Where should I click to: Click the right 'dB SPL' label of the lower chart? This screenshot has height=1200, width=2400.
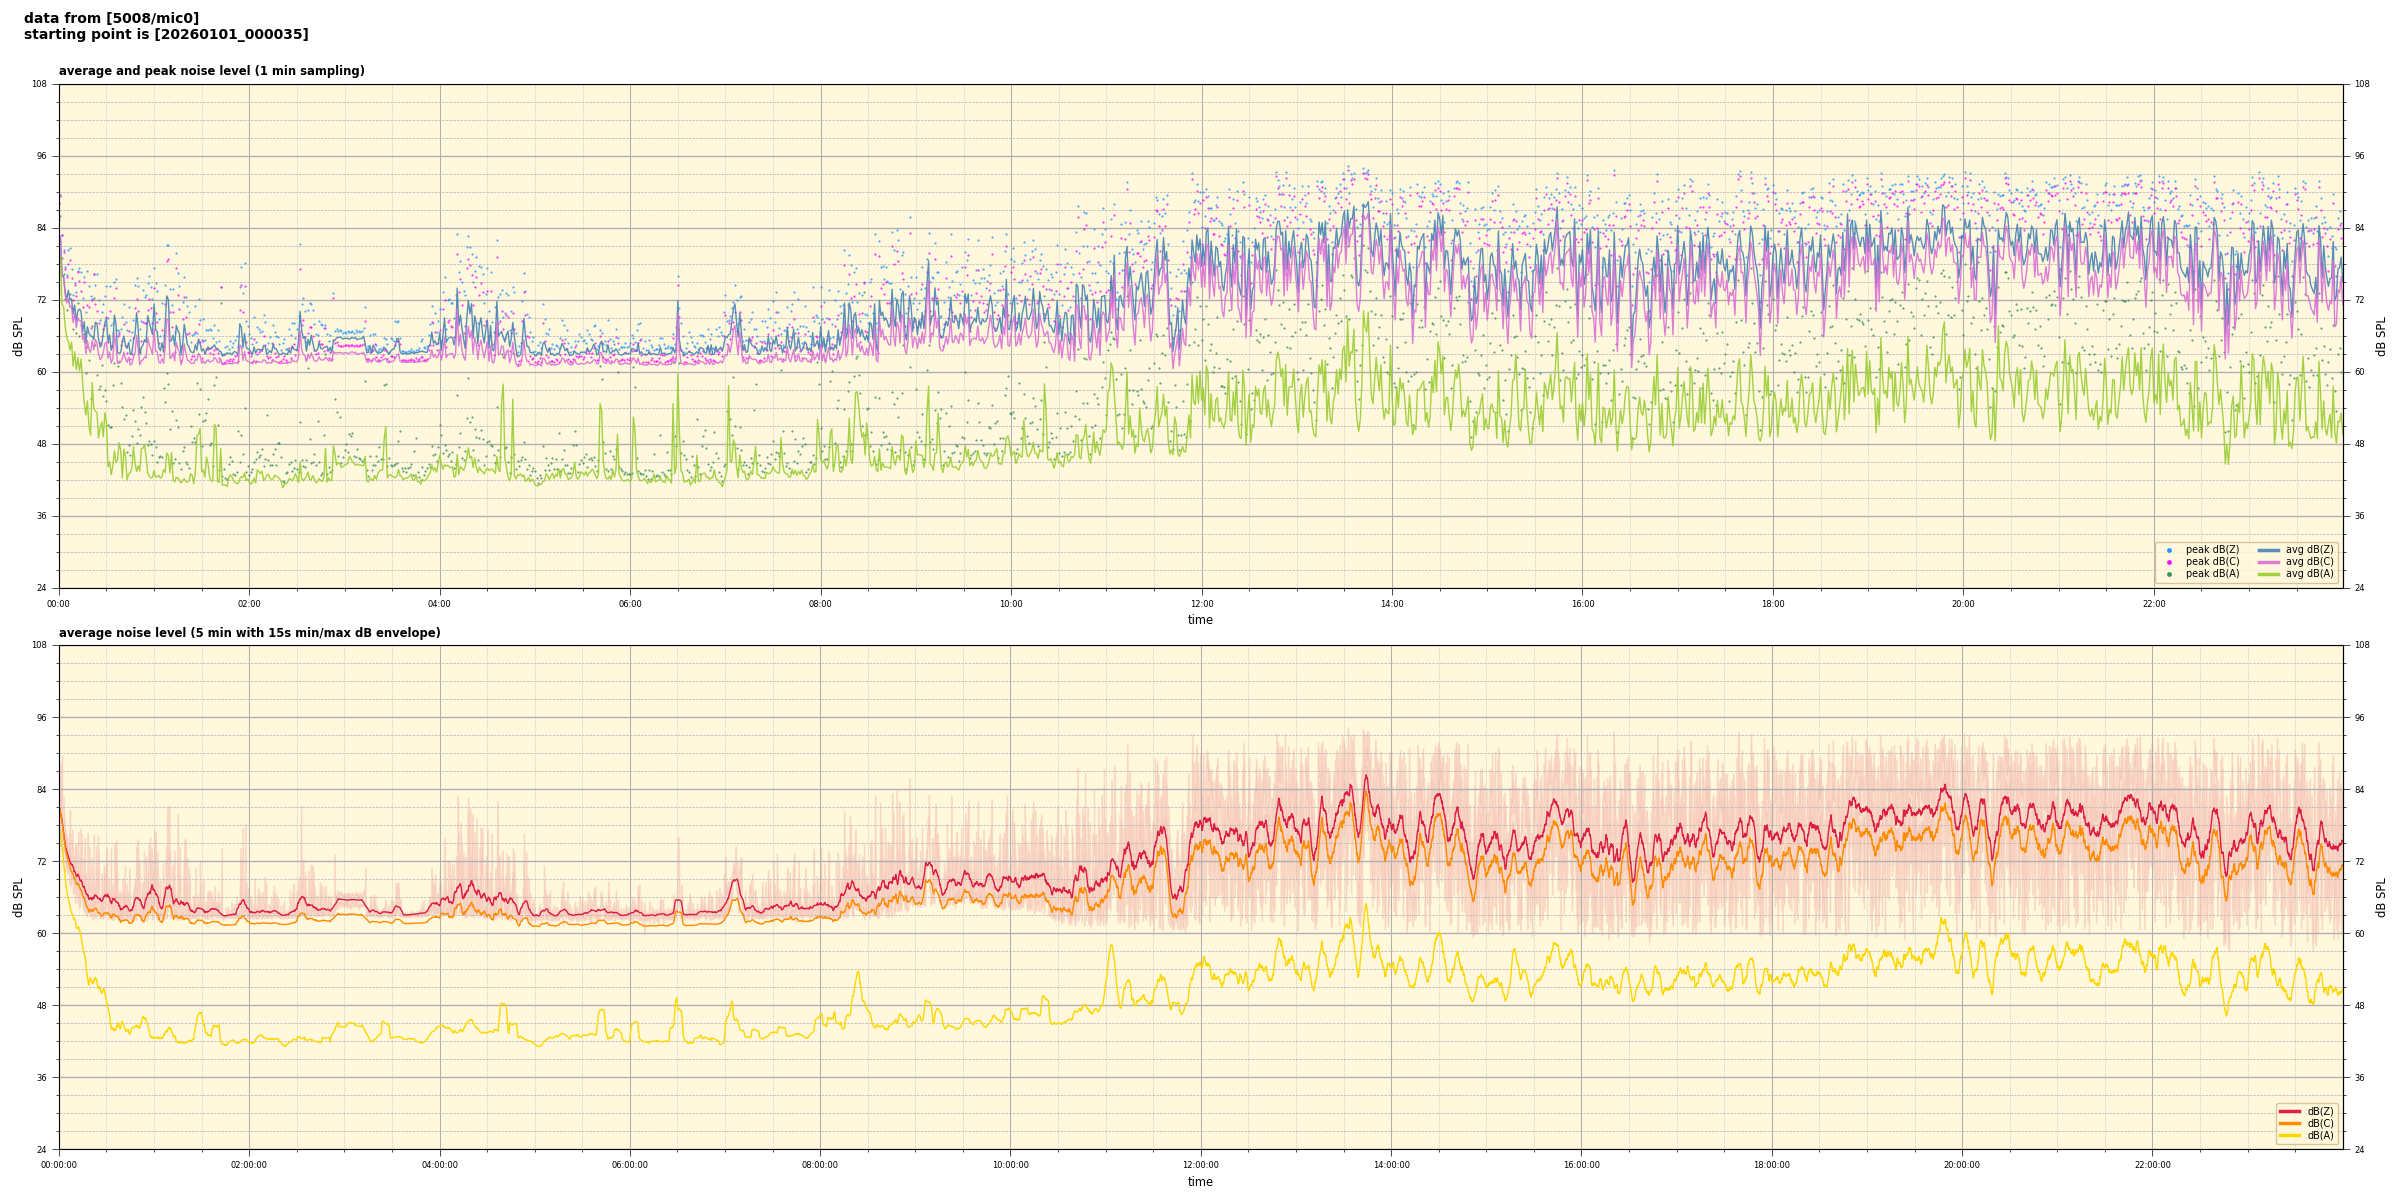2381,897
